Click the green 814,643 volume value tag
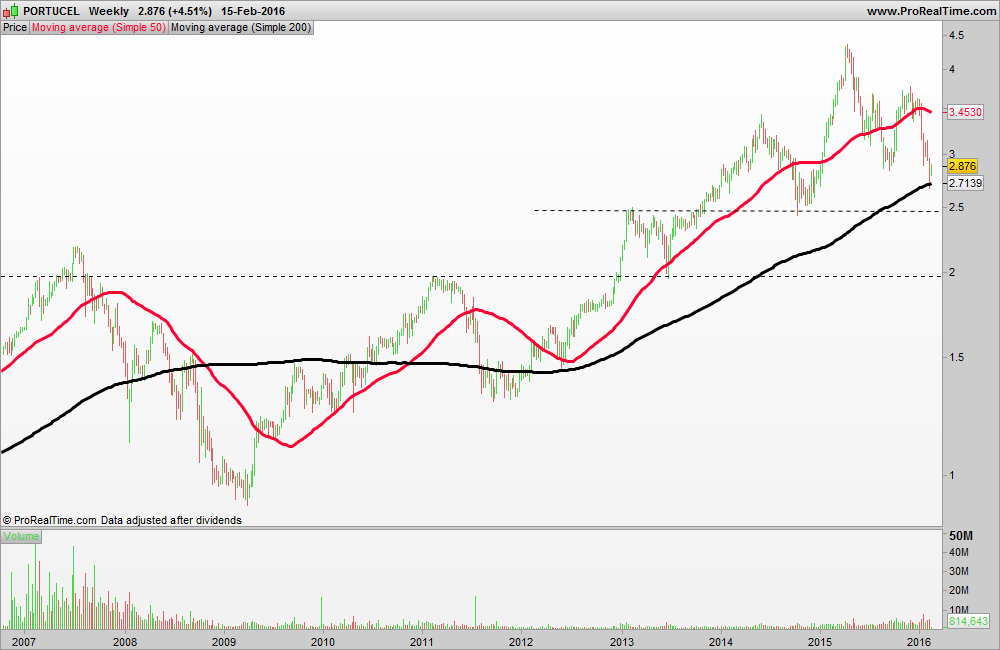The width and height of the screenshot is (1000, 650). 968,621
